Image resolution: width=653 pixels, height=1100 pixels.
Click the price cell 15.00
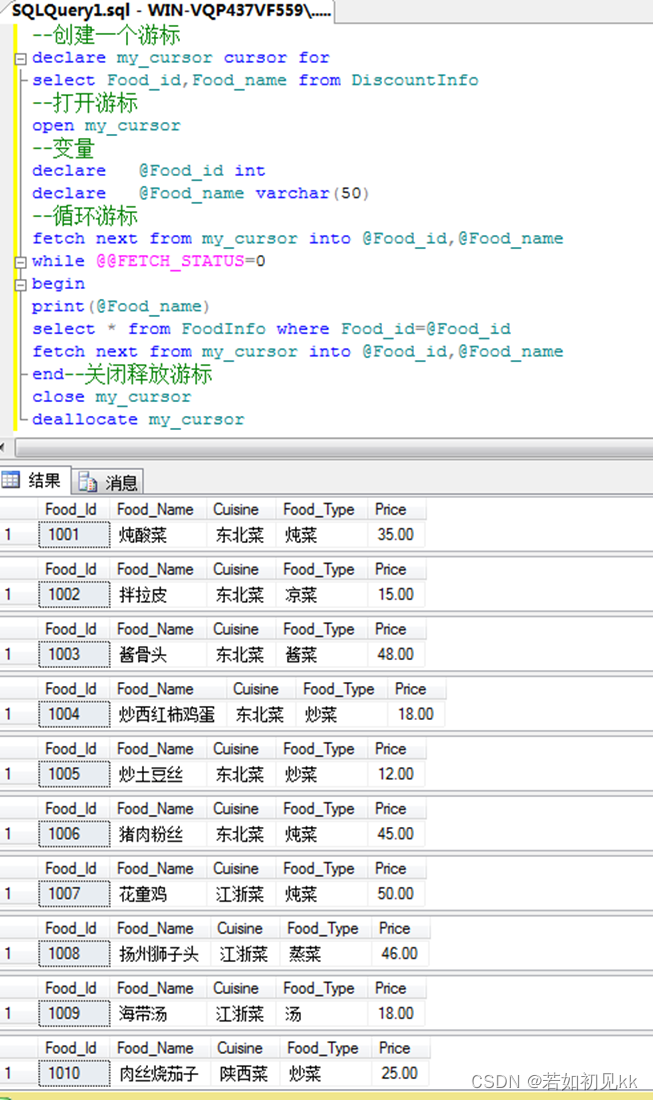pyautogui.click(x=396, y=594)
